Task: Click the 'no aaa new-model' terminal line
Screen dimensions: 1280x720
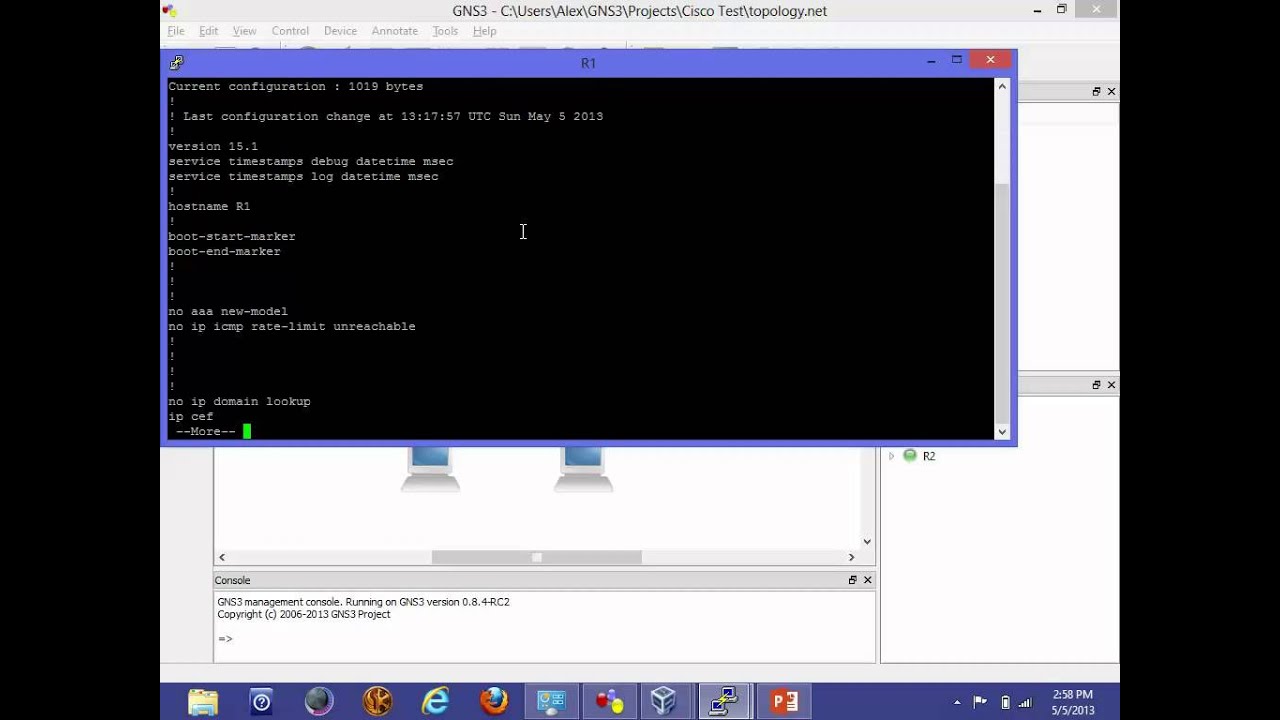Action: pyautogui.click(x=228, y=311)
